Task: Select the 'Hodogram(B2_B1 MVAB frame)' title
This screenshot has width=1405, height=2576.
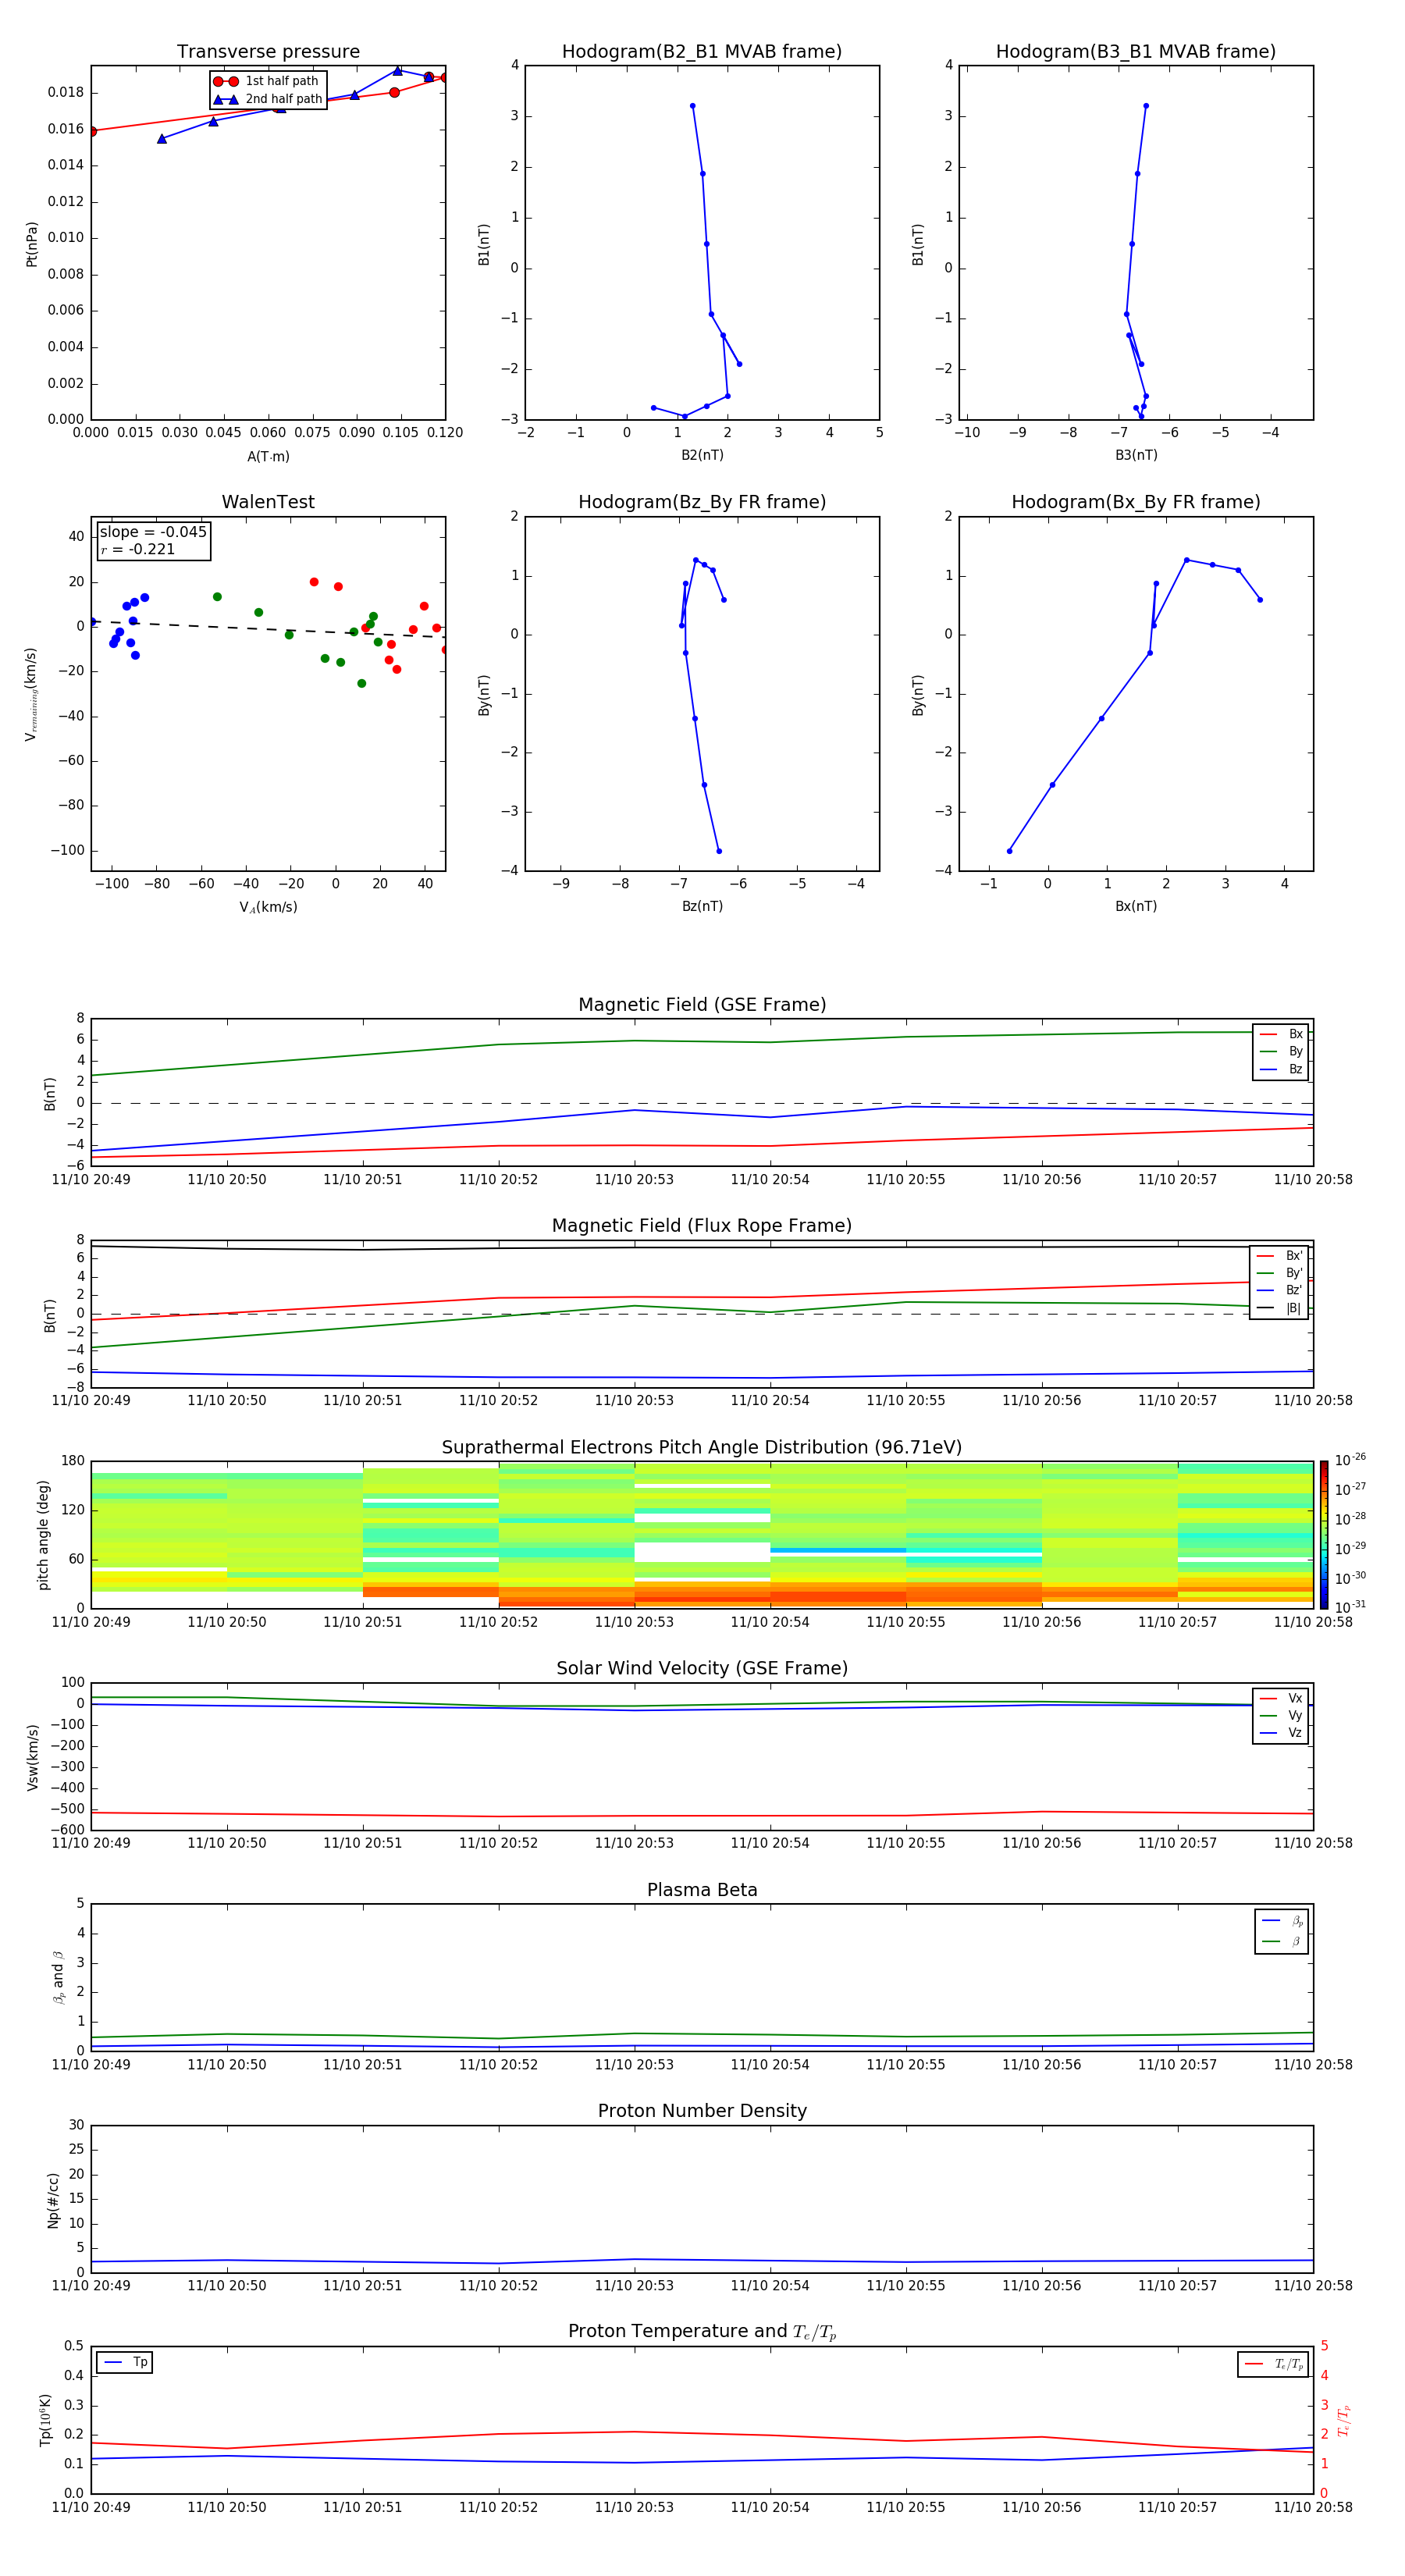Action: (x=702, y=52)
